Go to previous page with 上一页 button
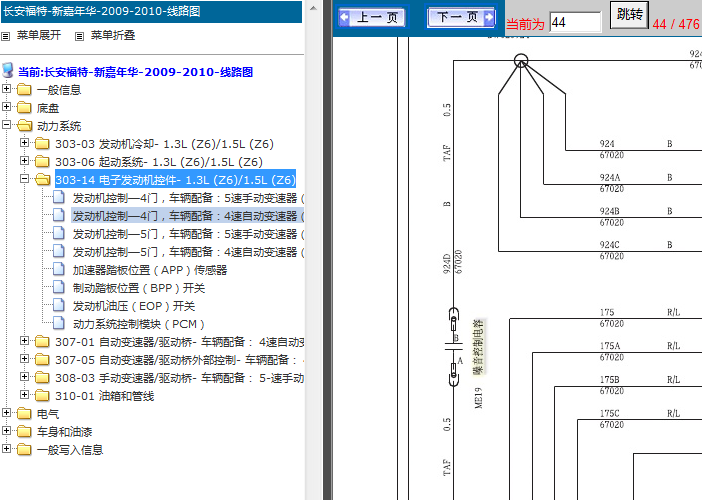This screenshot has height=500, width=702. (x=372, y=17)
